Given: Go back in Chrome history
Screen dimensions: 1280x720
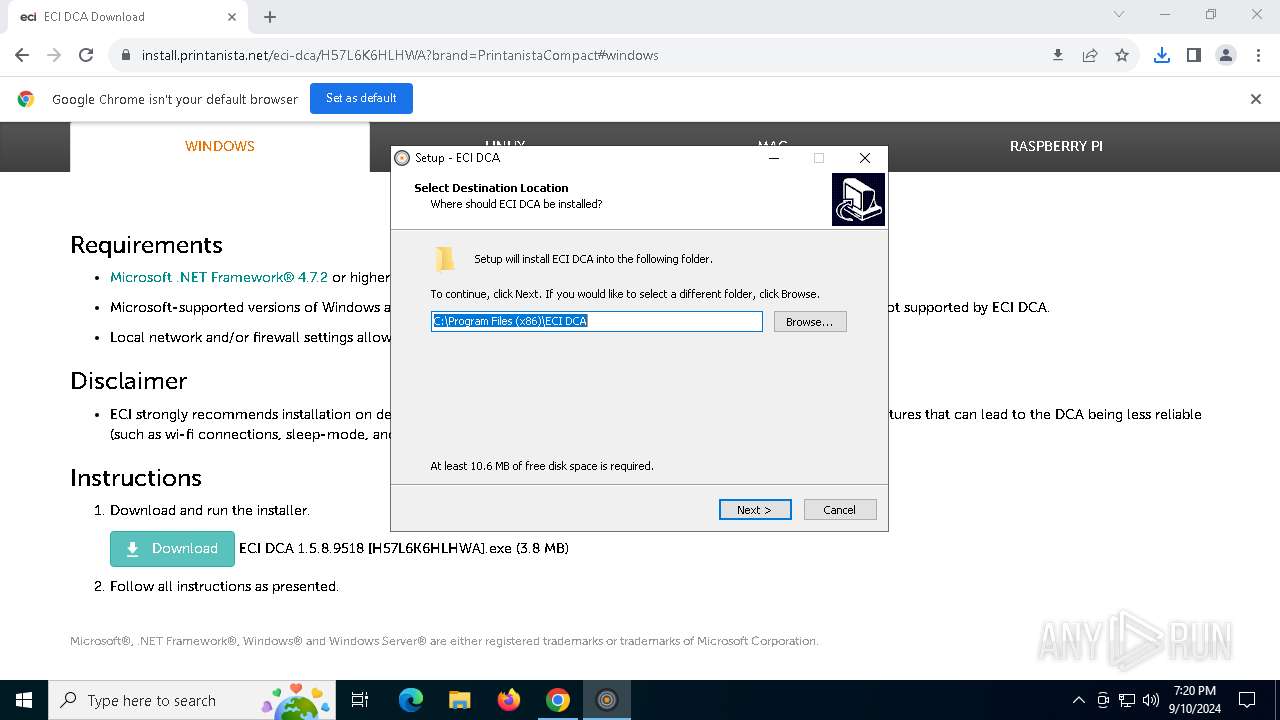Looking at the screenshot, I should 22,55.
